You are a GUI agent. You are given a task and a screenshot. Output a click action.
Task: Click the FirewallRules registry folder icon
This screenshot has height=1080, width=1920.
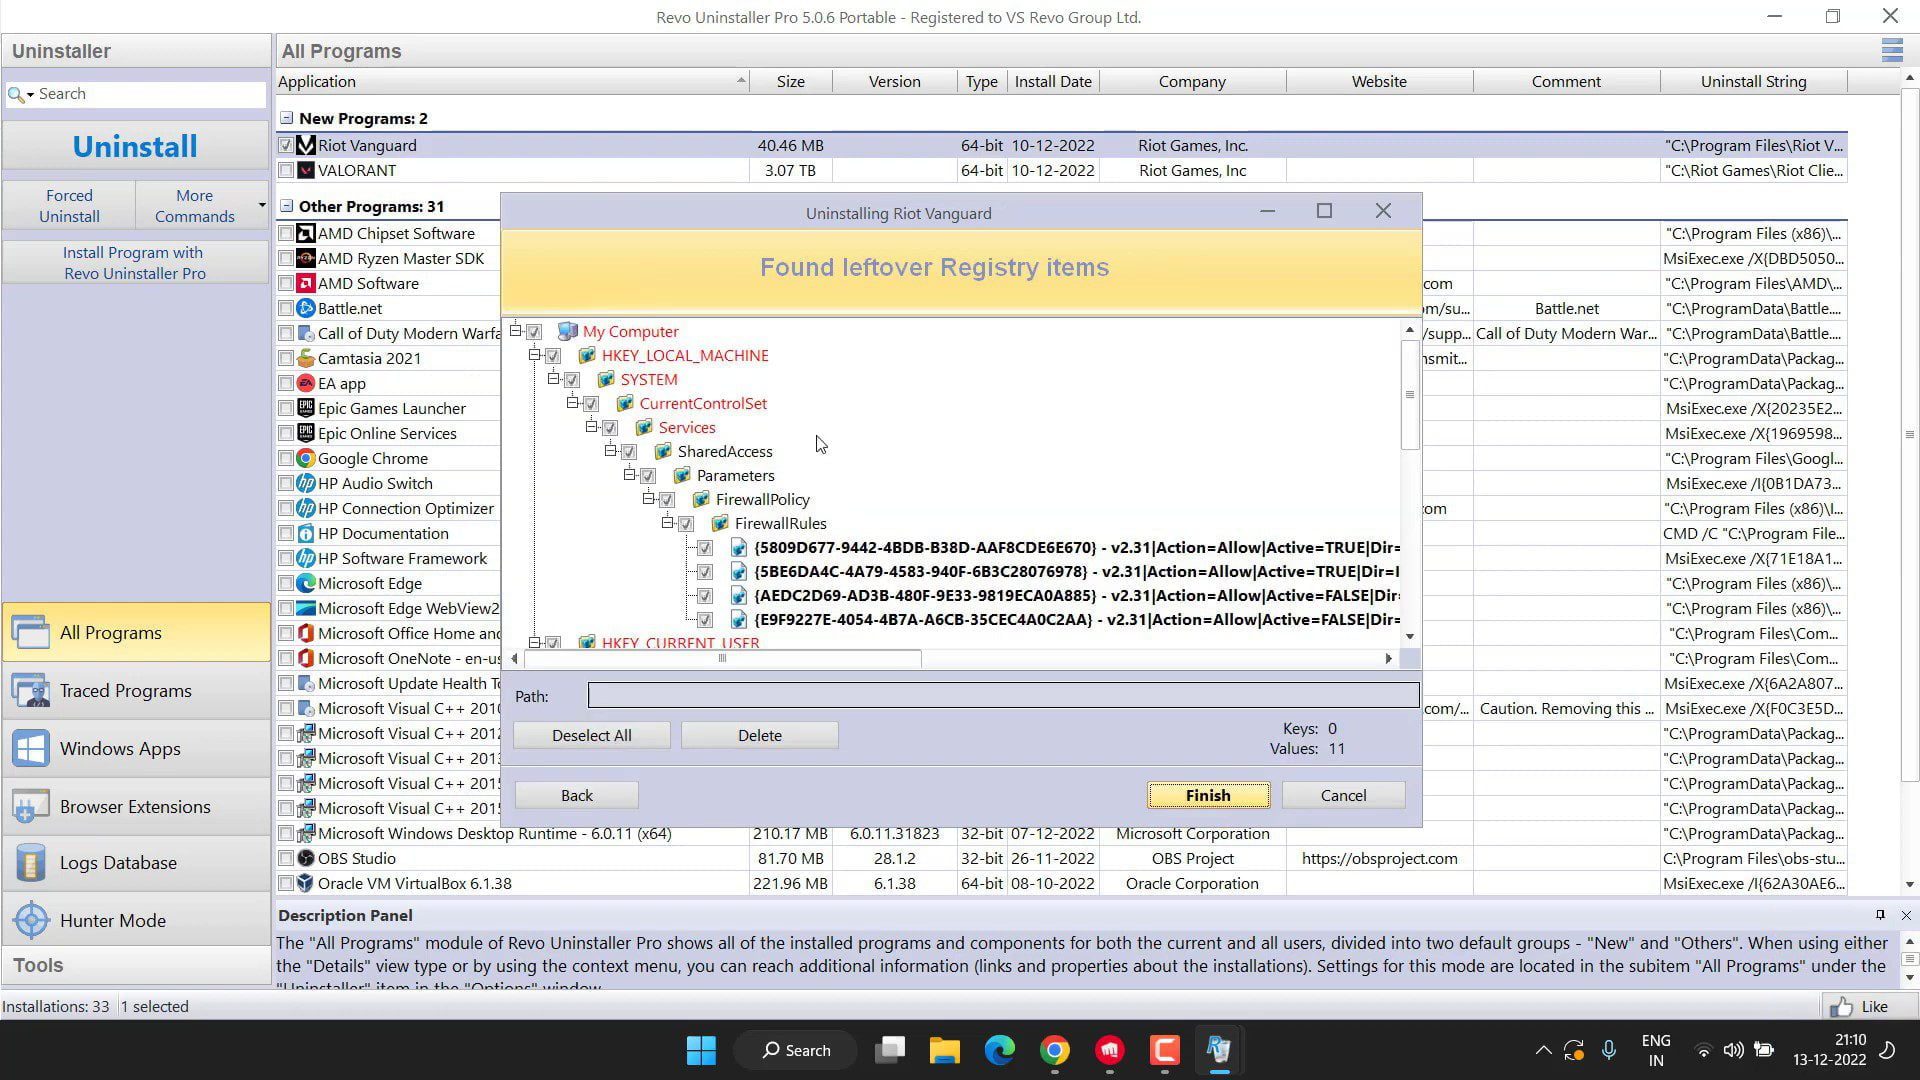coord(720,524)
